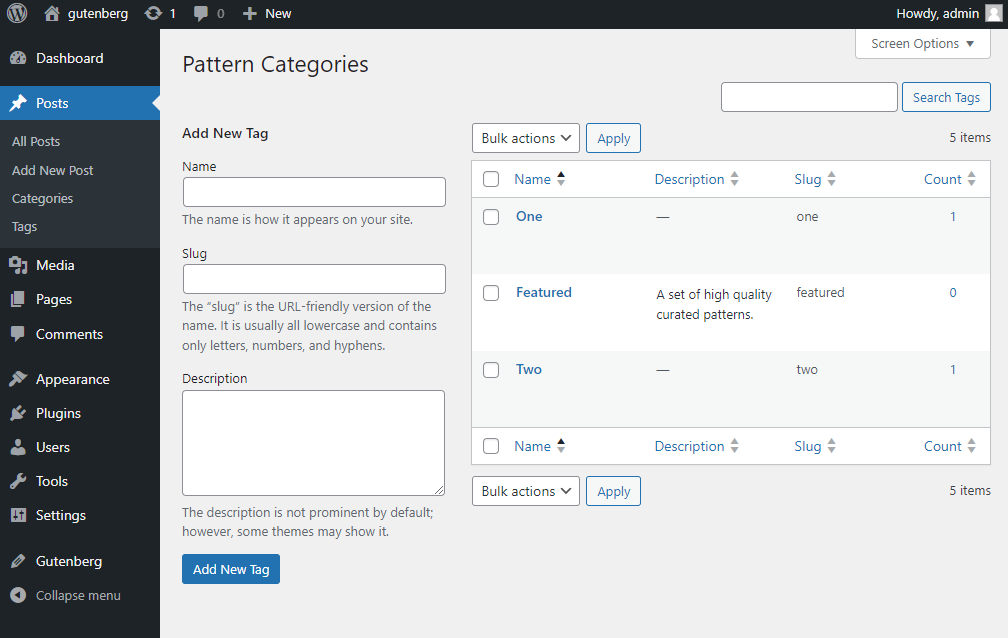1008x638 pixels.
Task: Check the checkbox next to the One category
Action: 491,216
